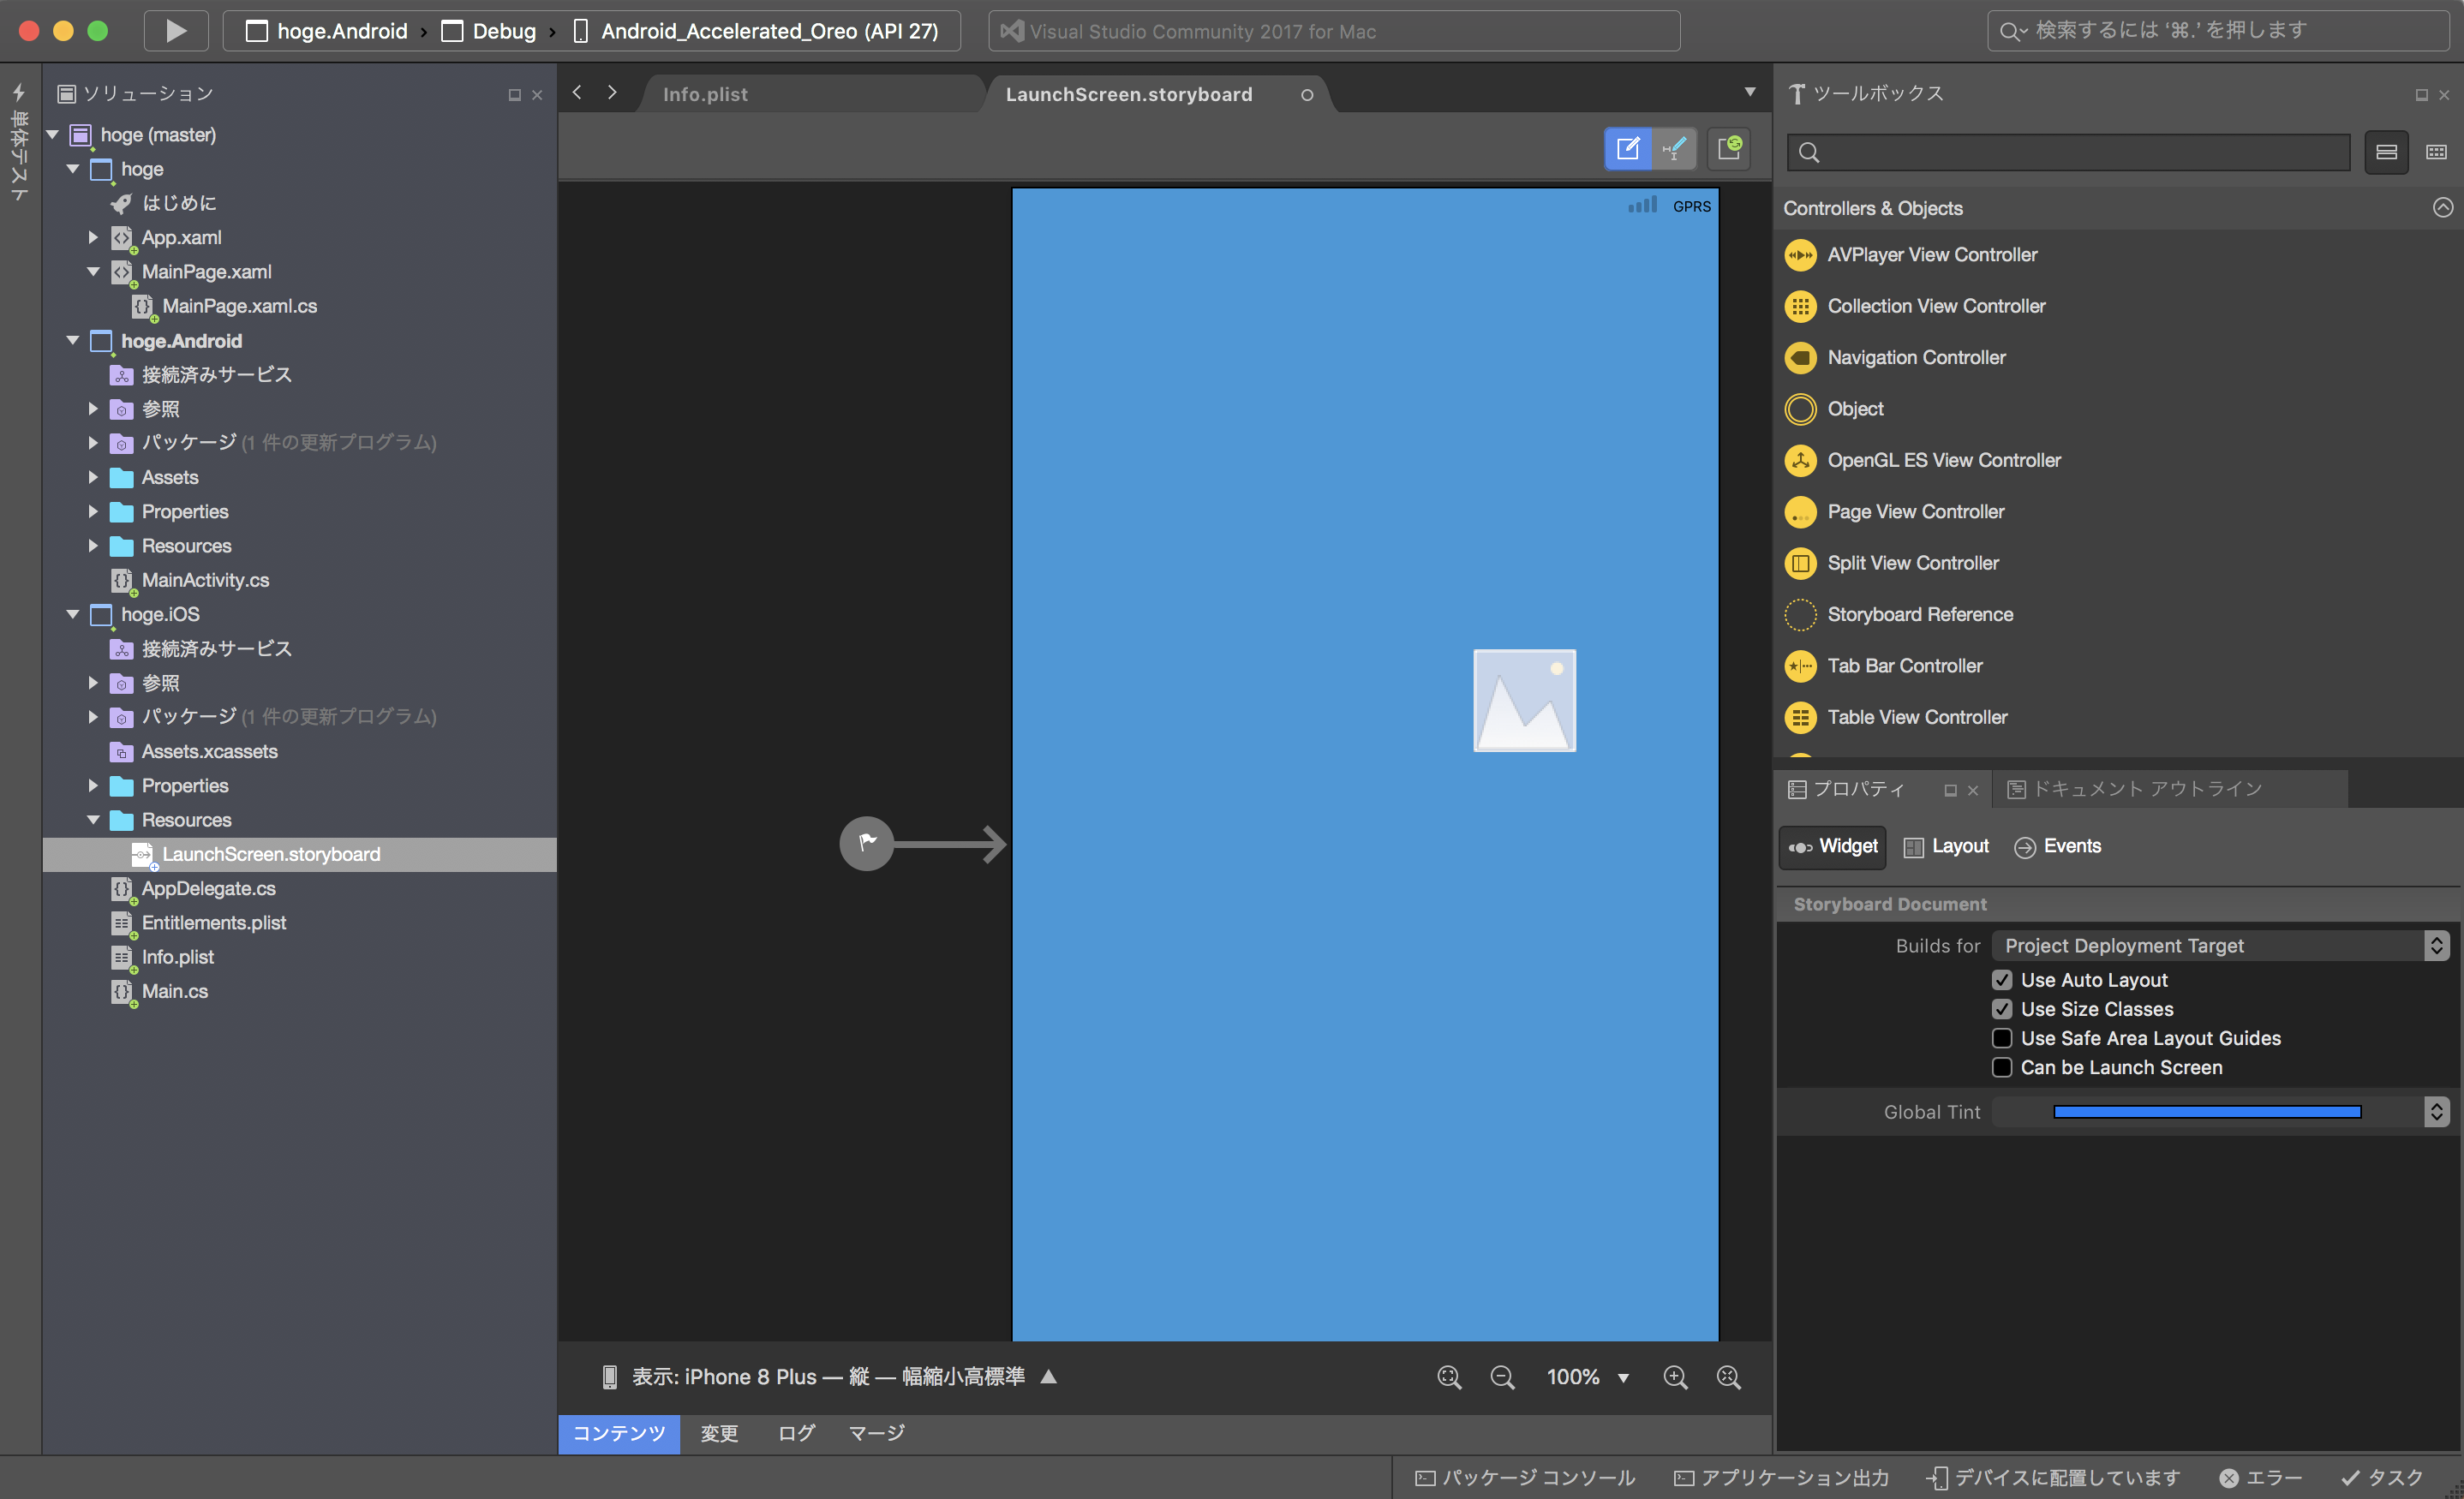Switch to the Events property view
The width and height of the screenshot is (2464, 1499).
tap(2057, 846)
